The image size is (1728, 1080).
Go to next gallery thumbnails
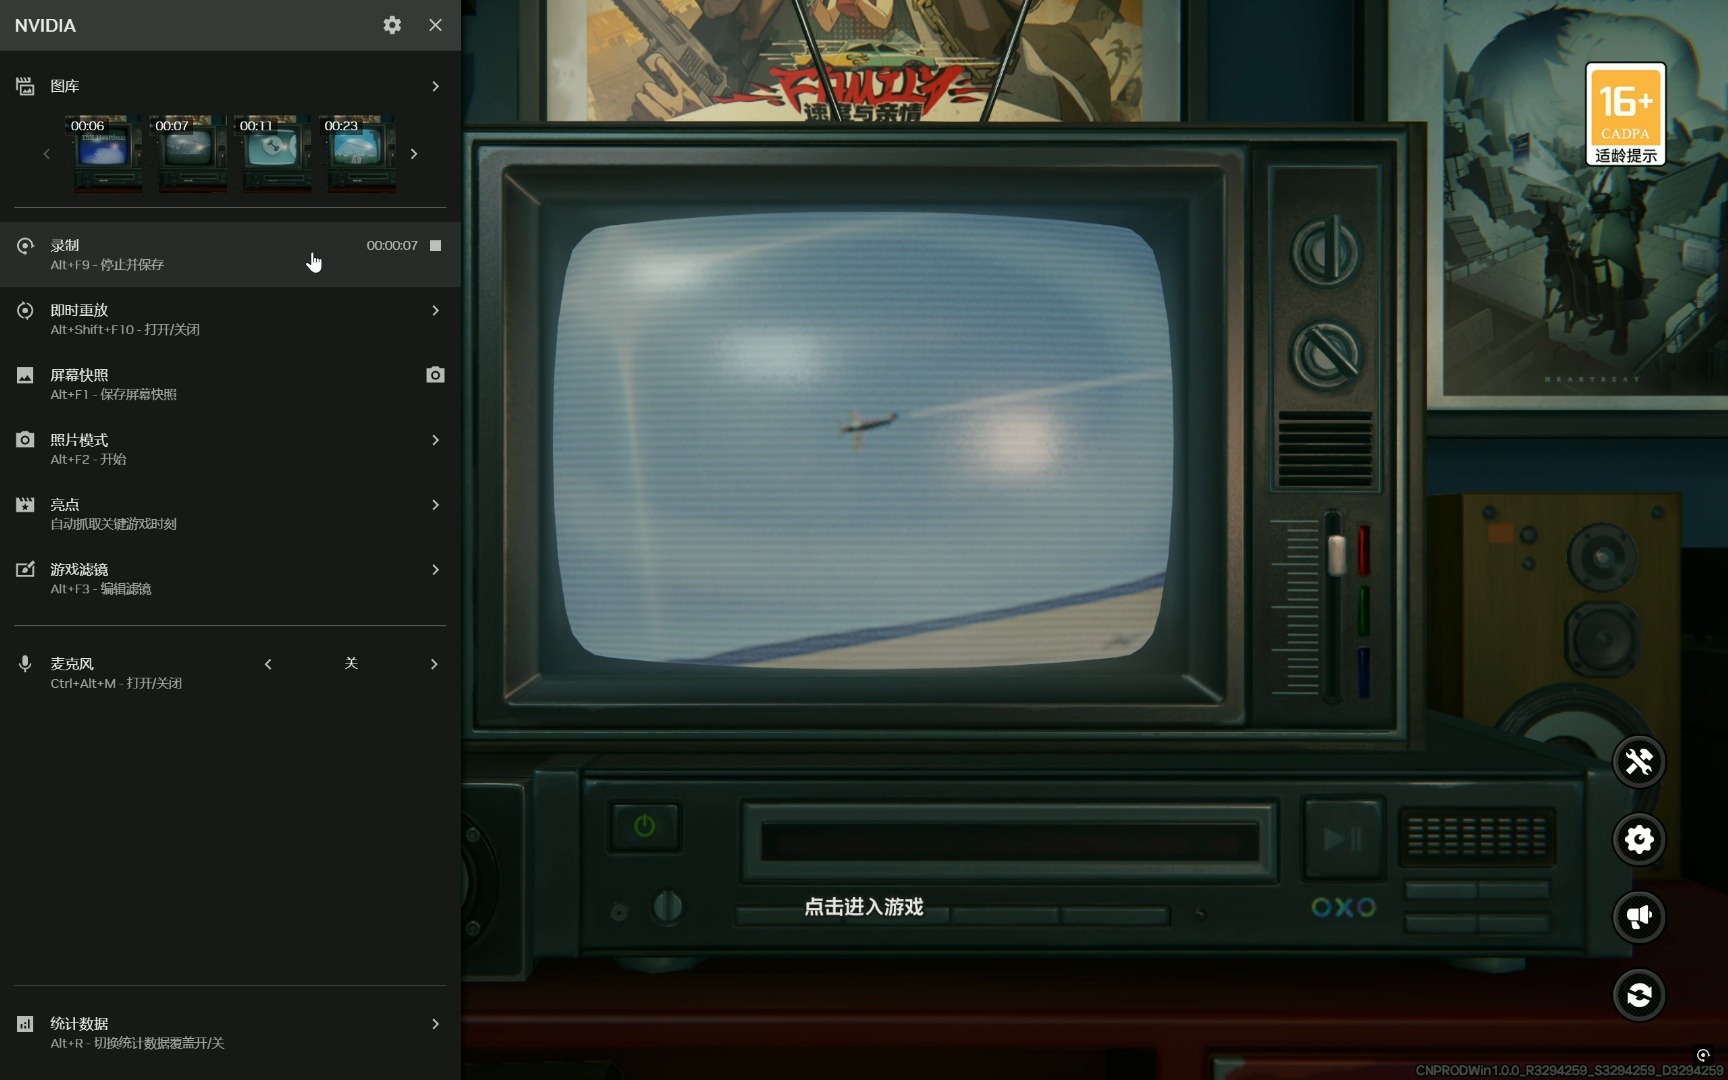pos(414,154)
